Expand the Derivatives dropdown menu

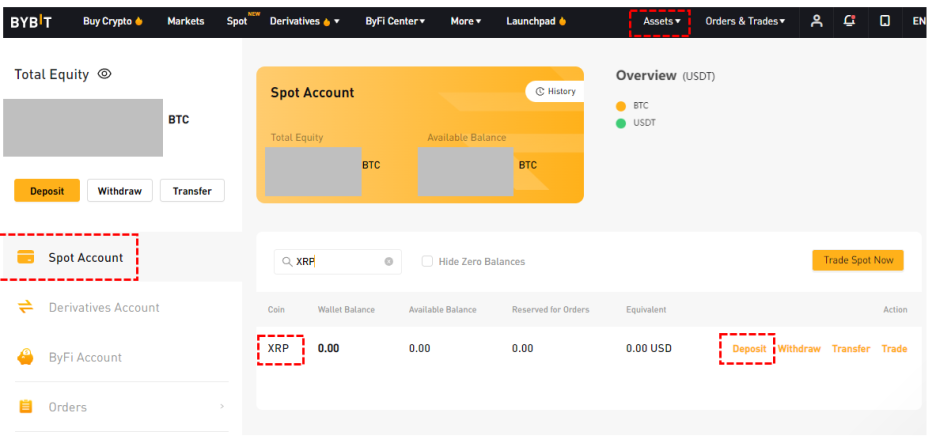point(337,21)
